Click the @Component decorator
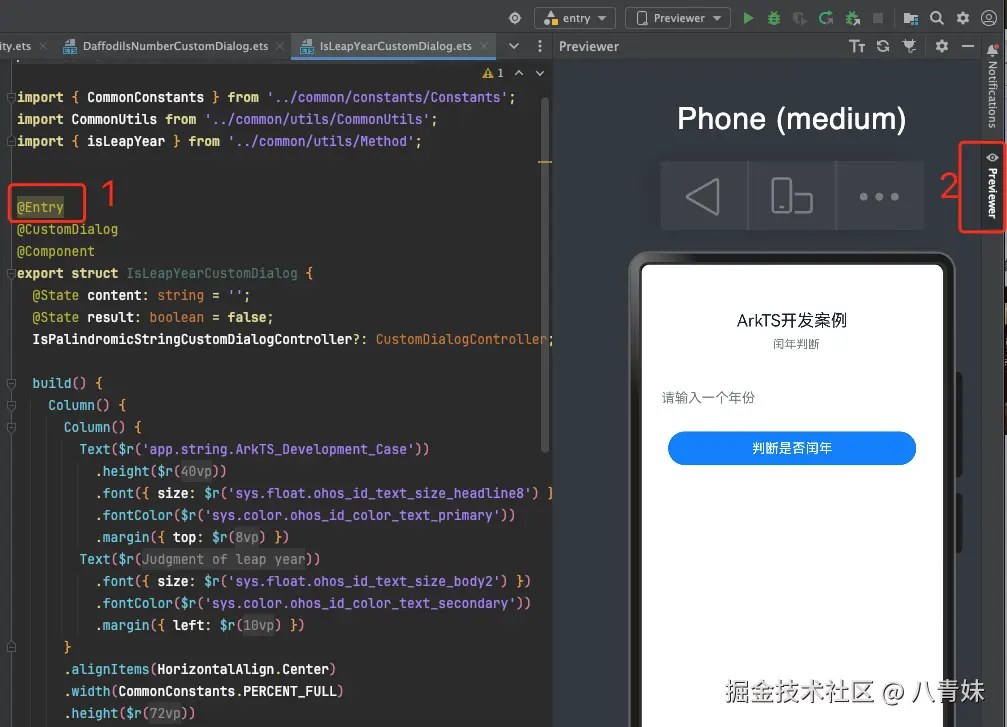1007x727 pixels. tap(56, 251)
